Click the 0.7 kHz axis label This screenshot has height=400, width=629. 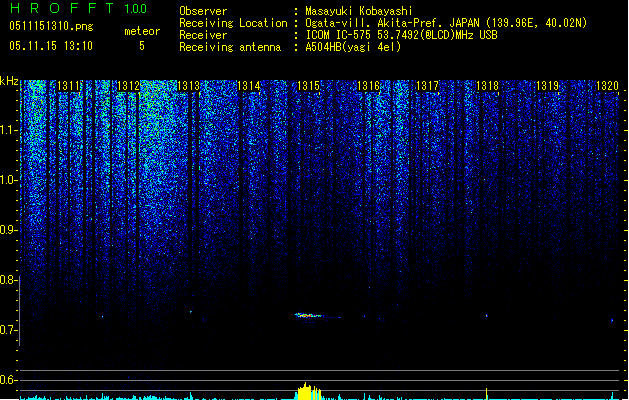click(9, 330)
